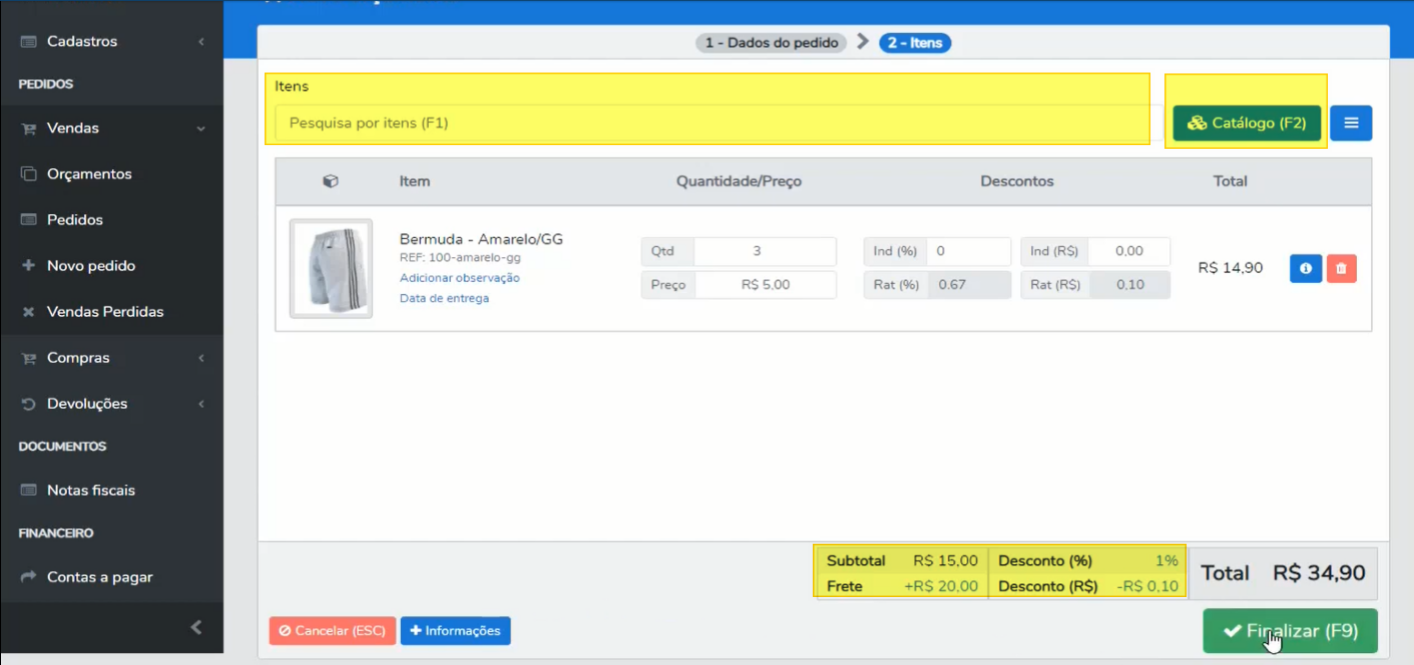Click the Rat (%) field showing 0,67
The image size is (1414, 665).
(x=968, y=284)
